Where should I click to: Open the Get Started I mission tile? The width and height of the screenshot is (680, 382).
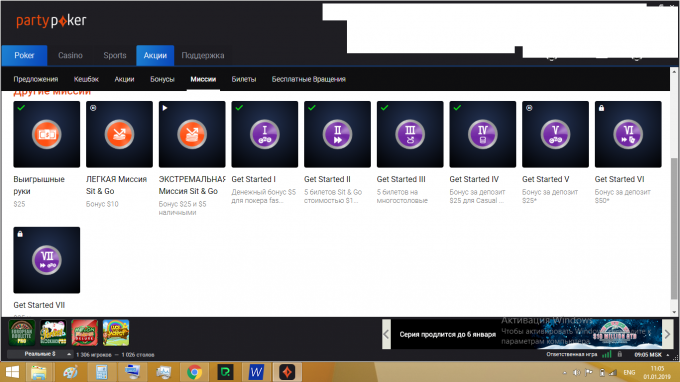[265, 134]
